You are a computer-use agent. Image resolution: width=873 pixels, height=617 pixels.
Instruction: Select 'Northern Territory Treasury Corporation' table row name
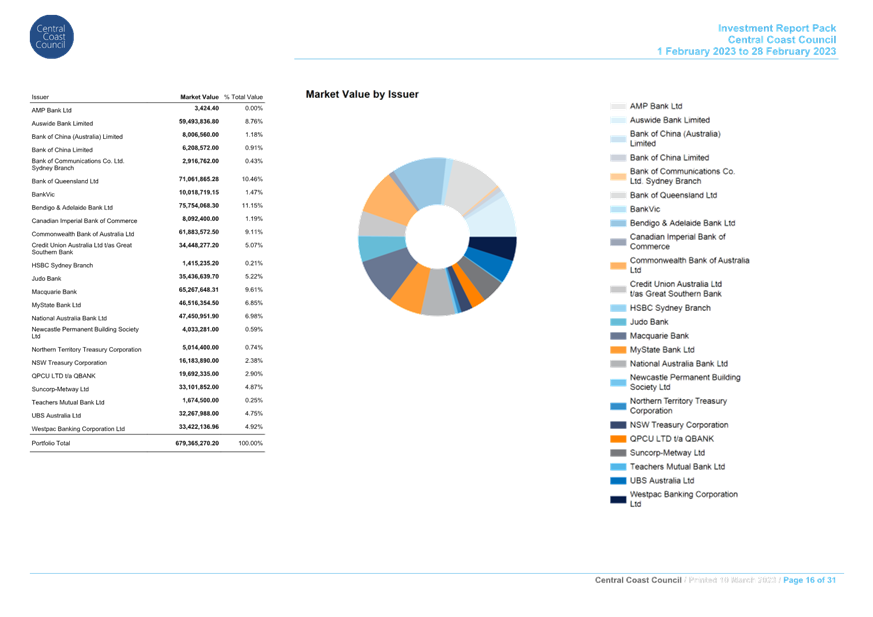86,350
